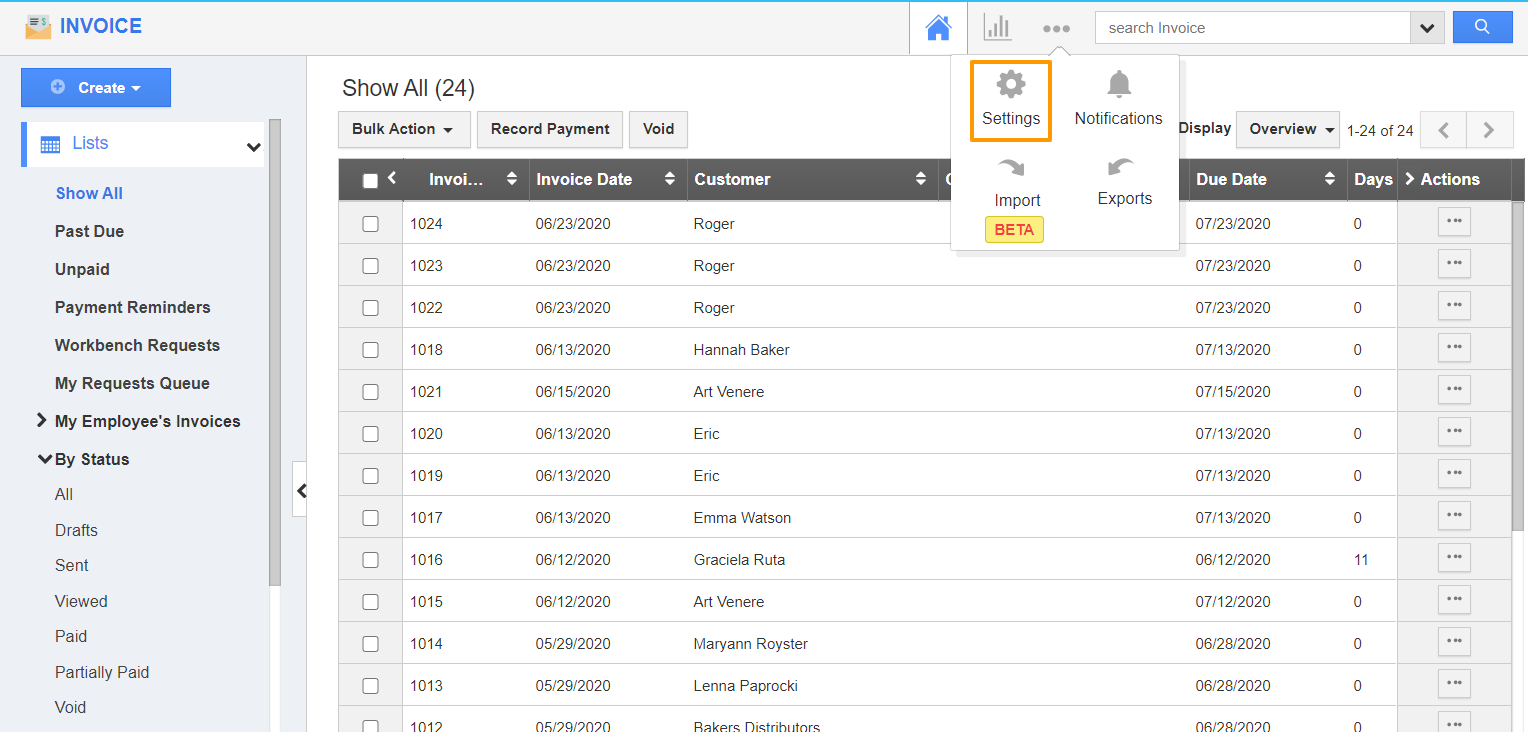Go to next page arrow

click(x=1489, y=130)
